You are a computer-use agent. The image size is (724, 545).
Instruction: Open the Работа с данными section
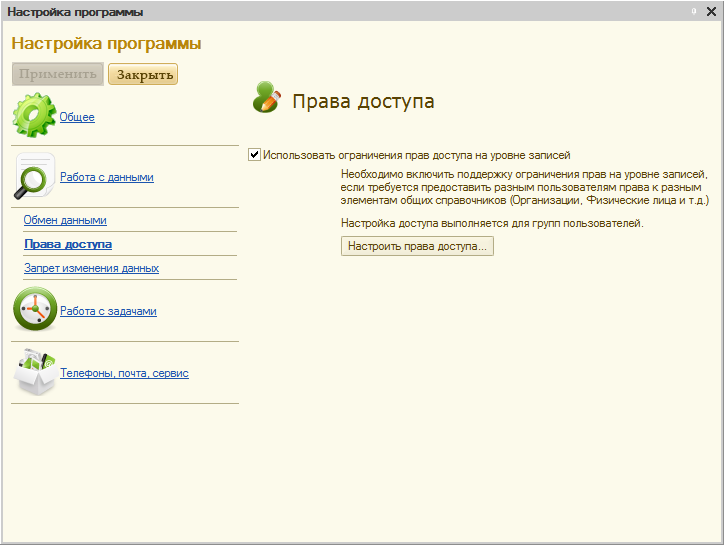[x=107, y=177]
